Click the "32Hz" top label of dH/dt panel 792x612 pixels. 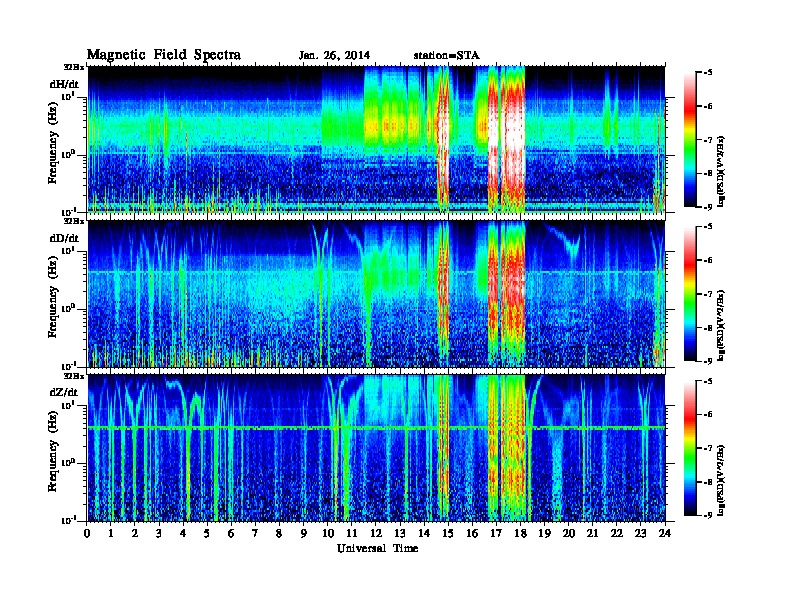tap(74, 67)
